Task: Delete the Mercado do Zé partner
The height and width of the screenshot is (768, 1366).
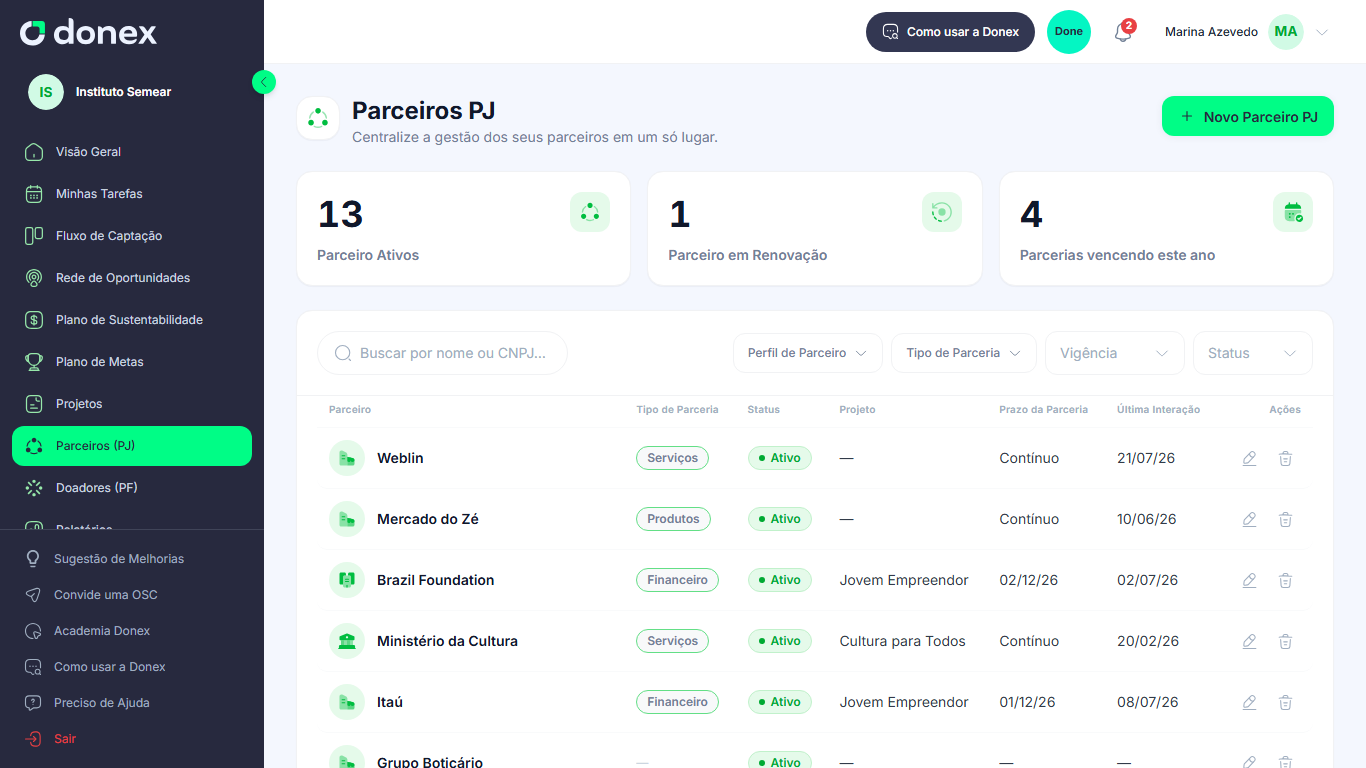Action: [x=1286, y=519]
